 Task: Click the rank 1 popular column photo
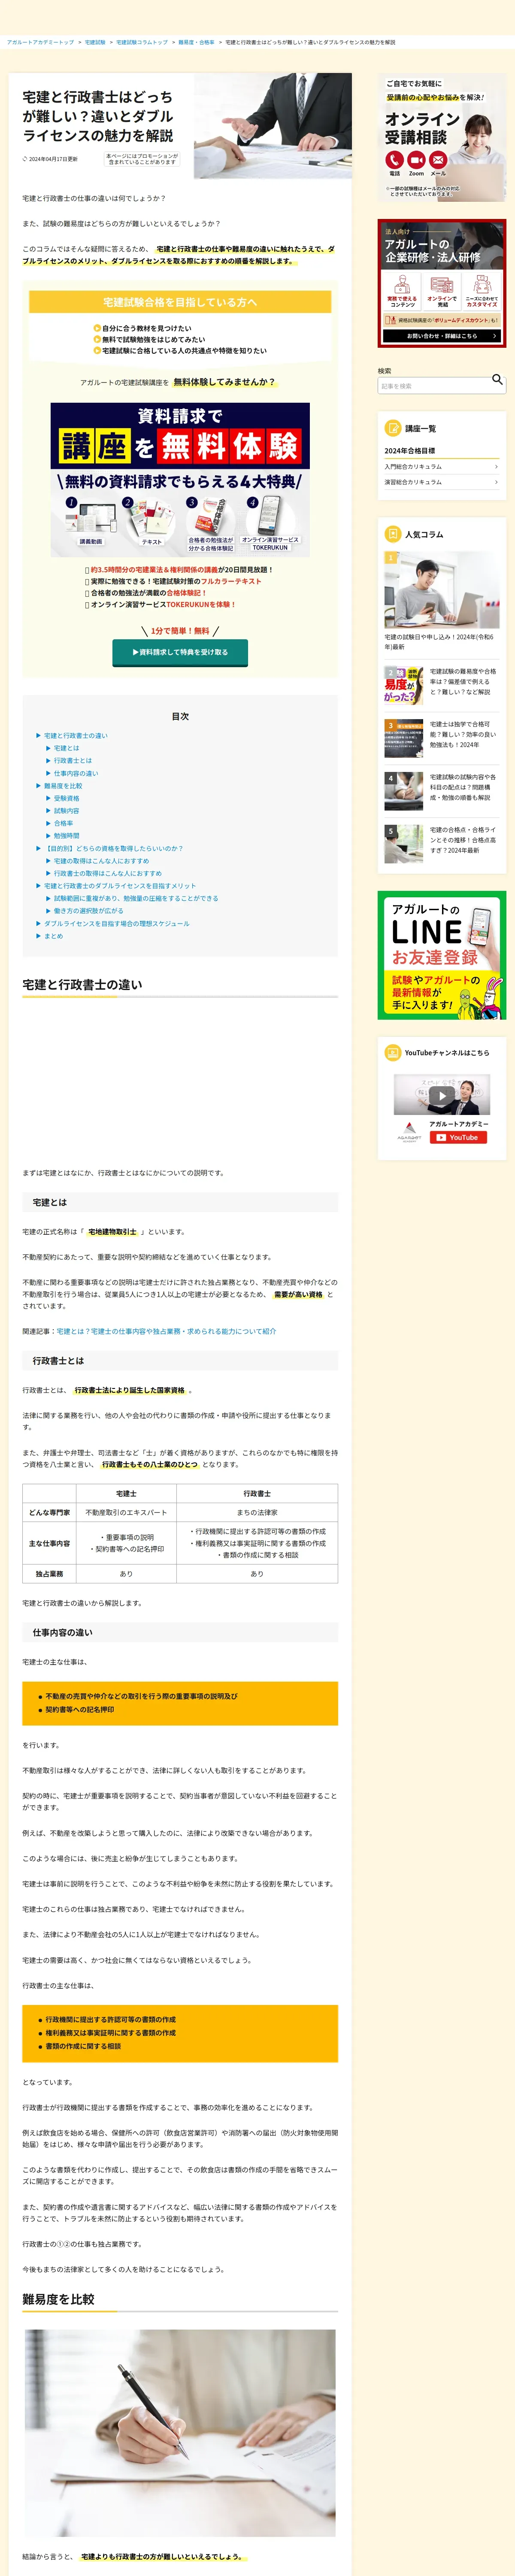(x=442, y=589)
